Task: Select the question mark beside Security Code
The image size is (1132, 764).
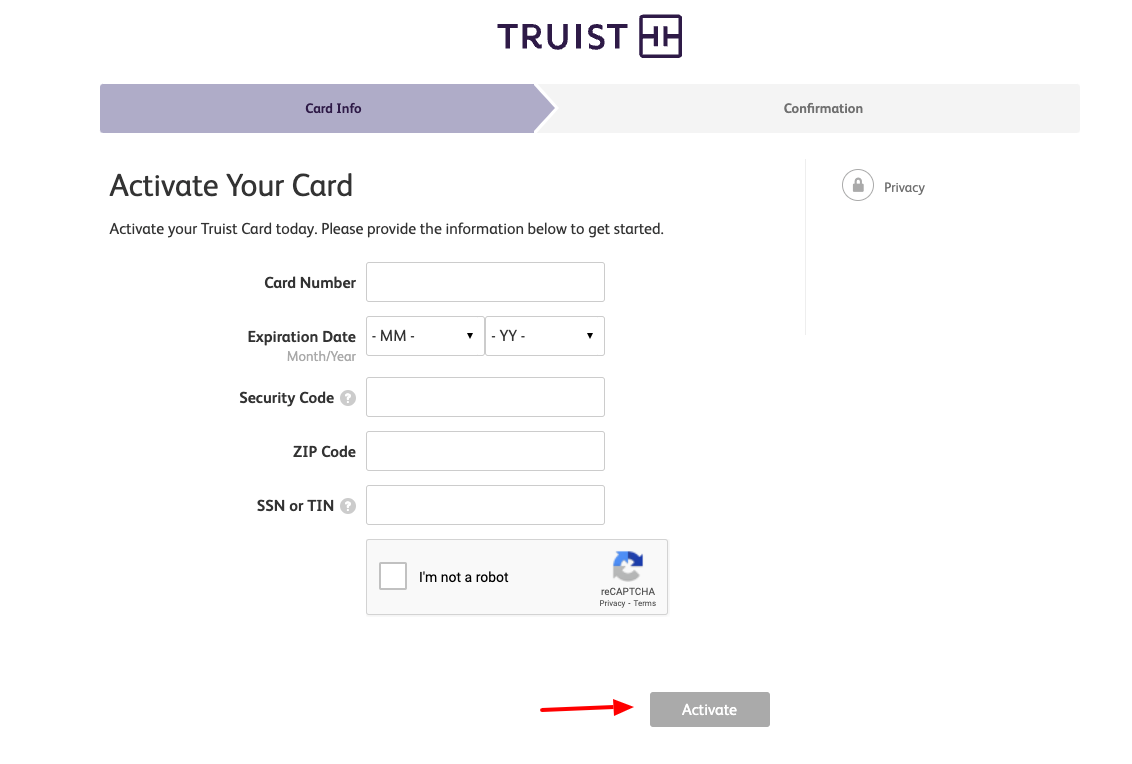Action: click(x=347, y=397)
